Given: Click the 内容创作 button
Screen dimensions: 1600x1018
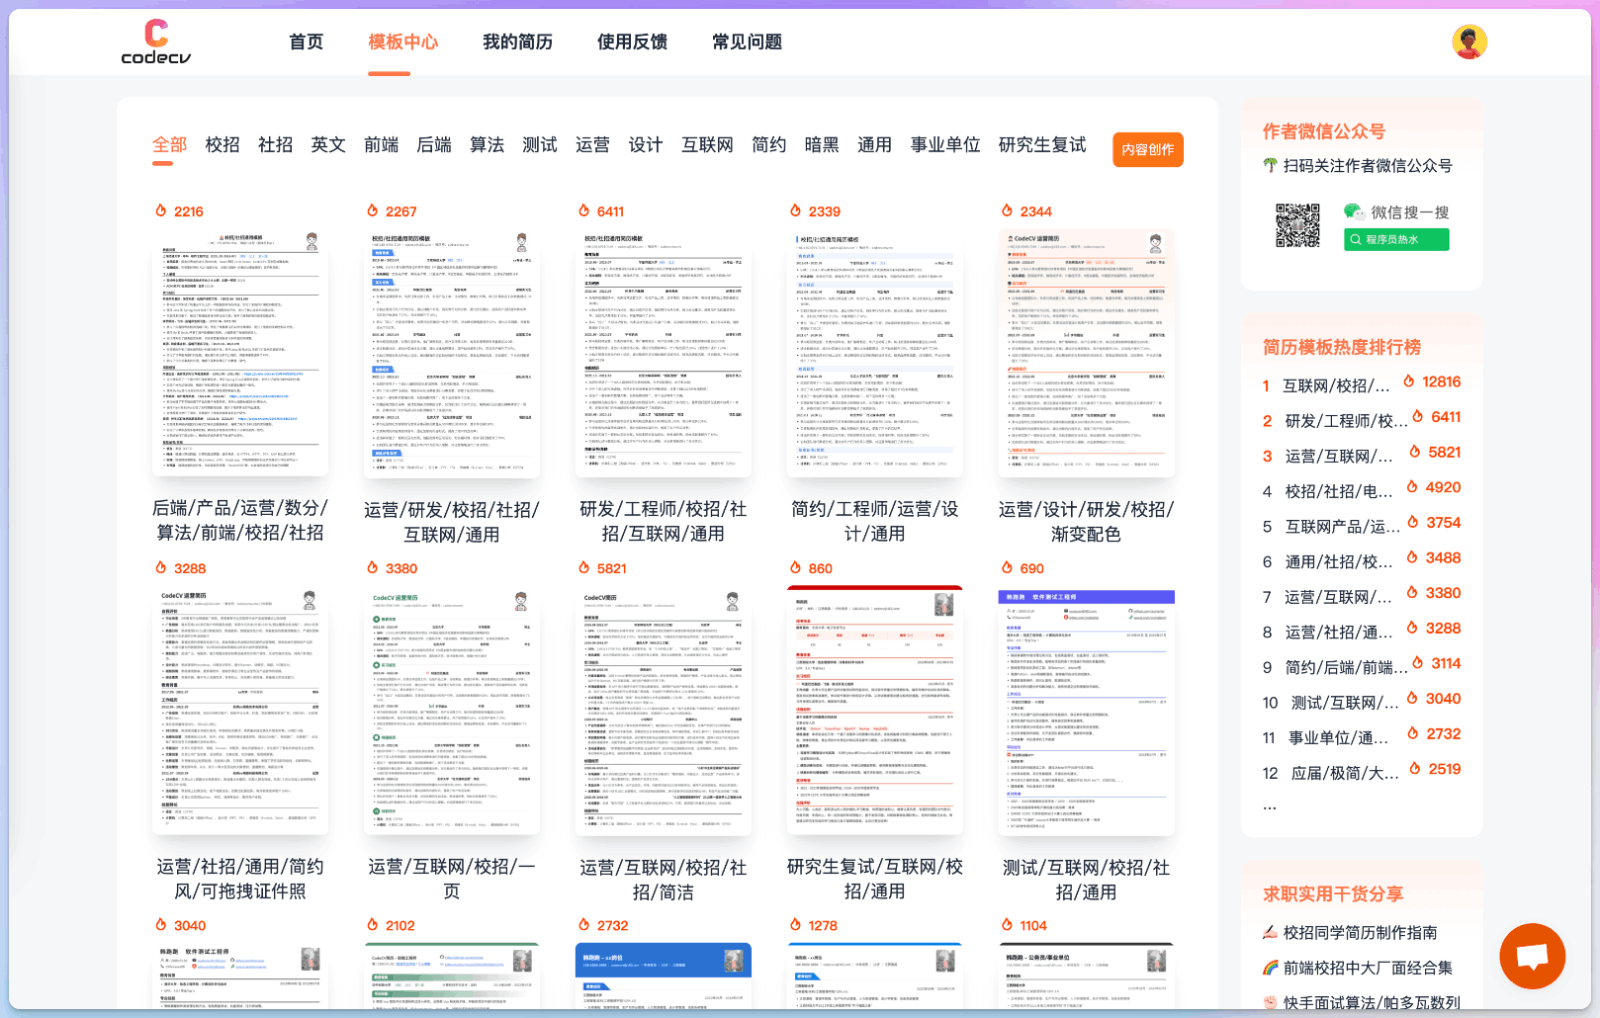Looking at the screenshot, I should pyautogui.click(x=1148, y=149).
